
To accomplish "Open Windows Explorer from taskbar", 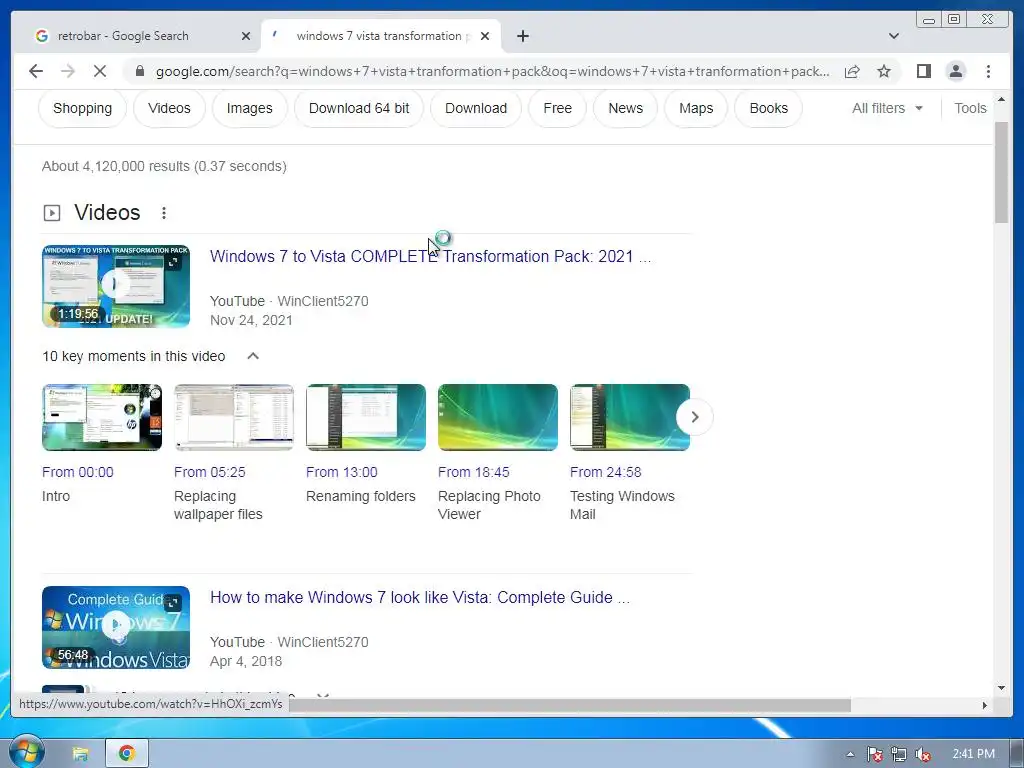I will [x=80, y=754].
